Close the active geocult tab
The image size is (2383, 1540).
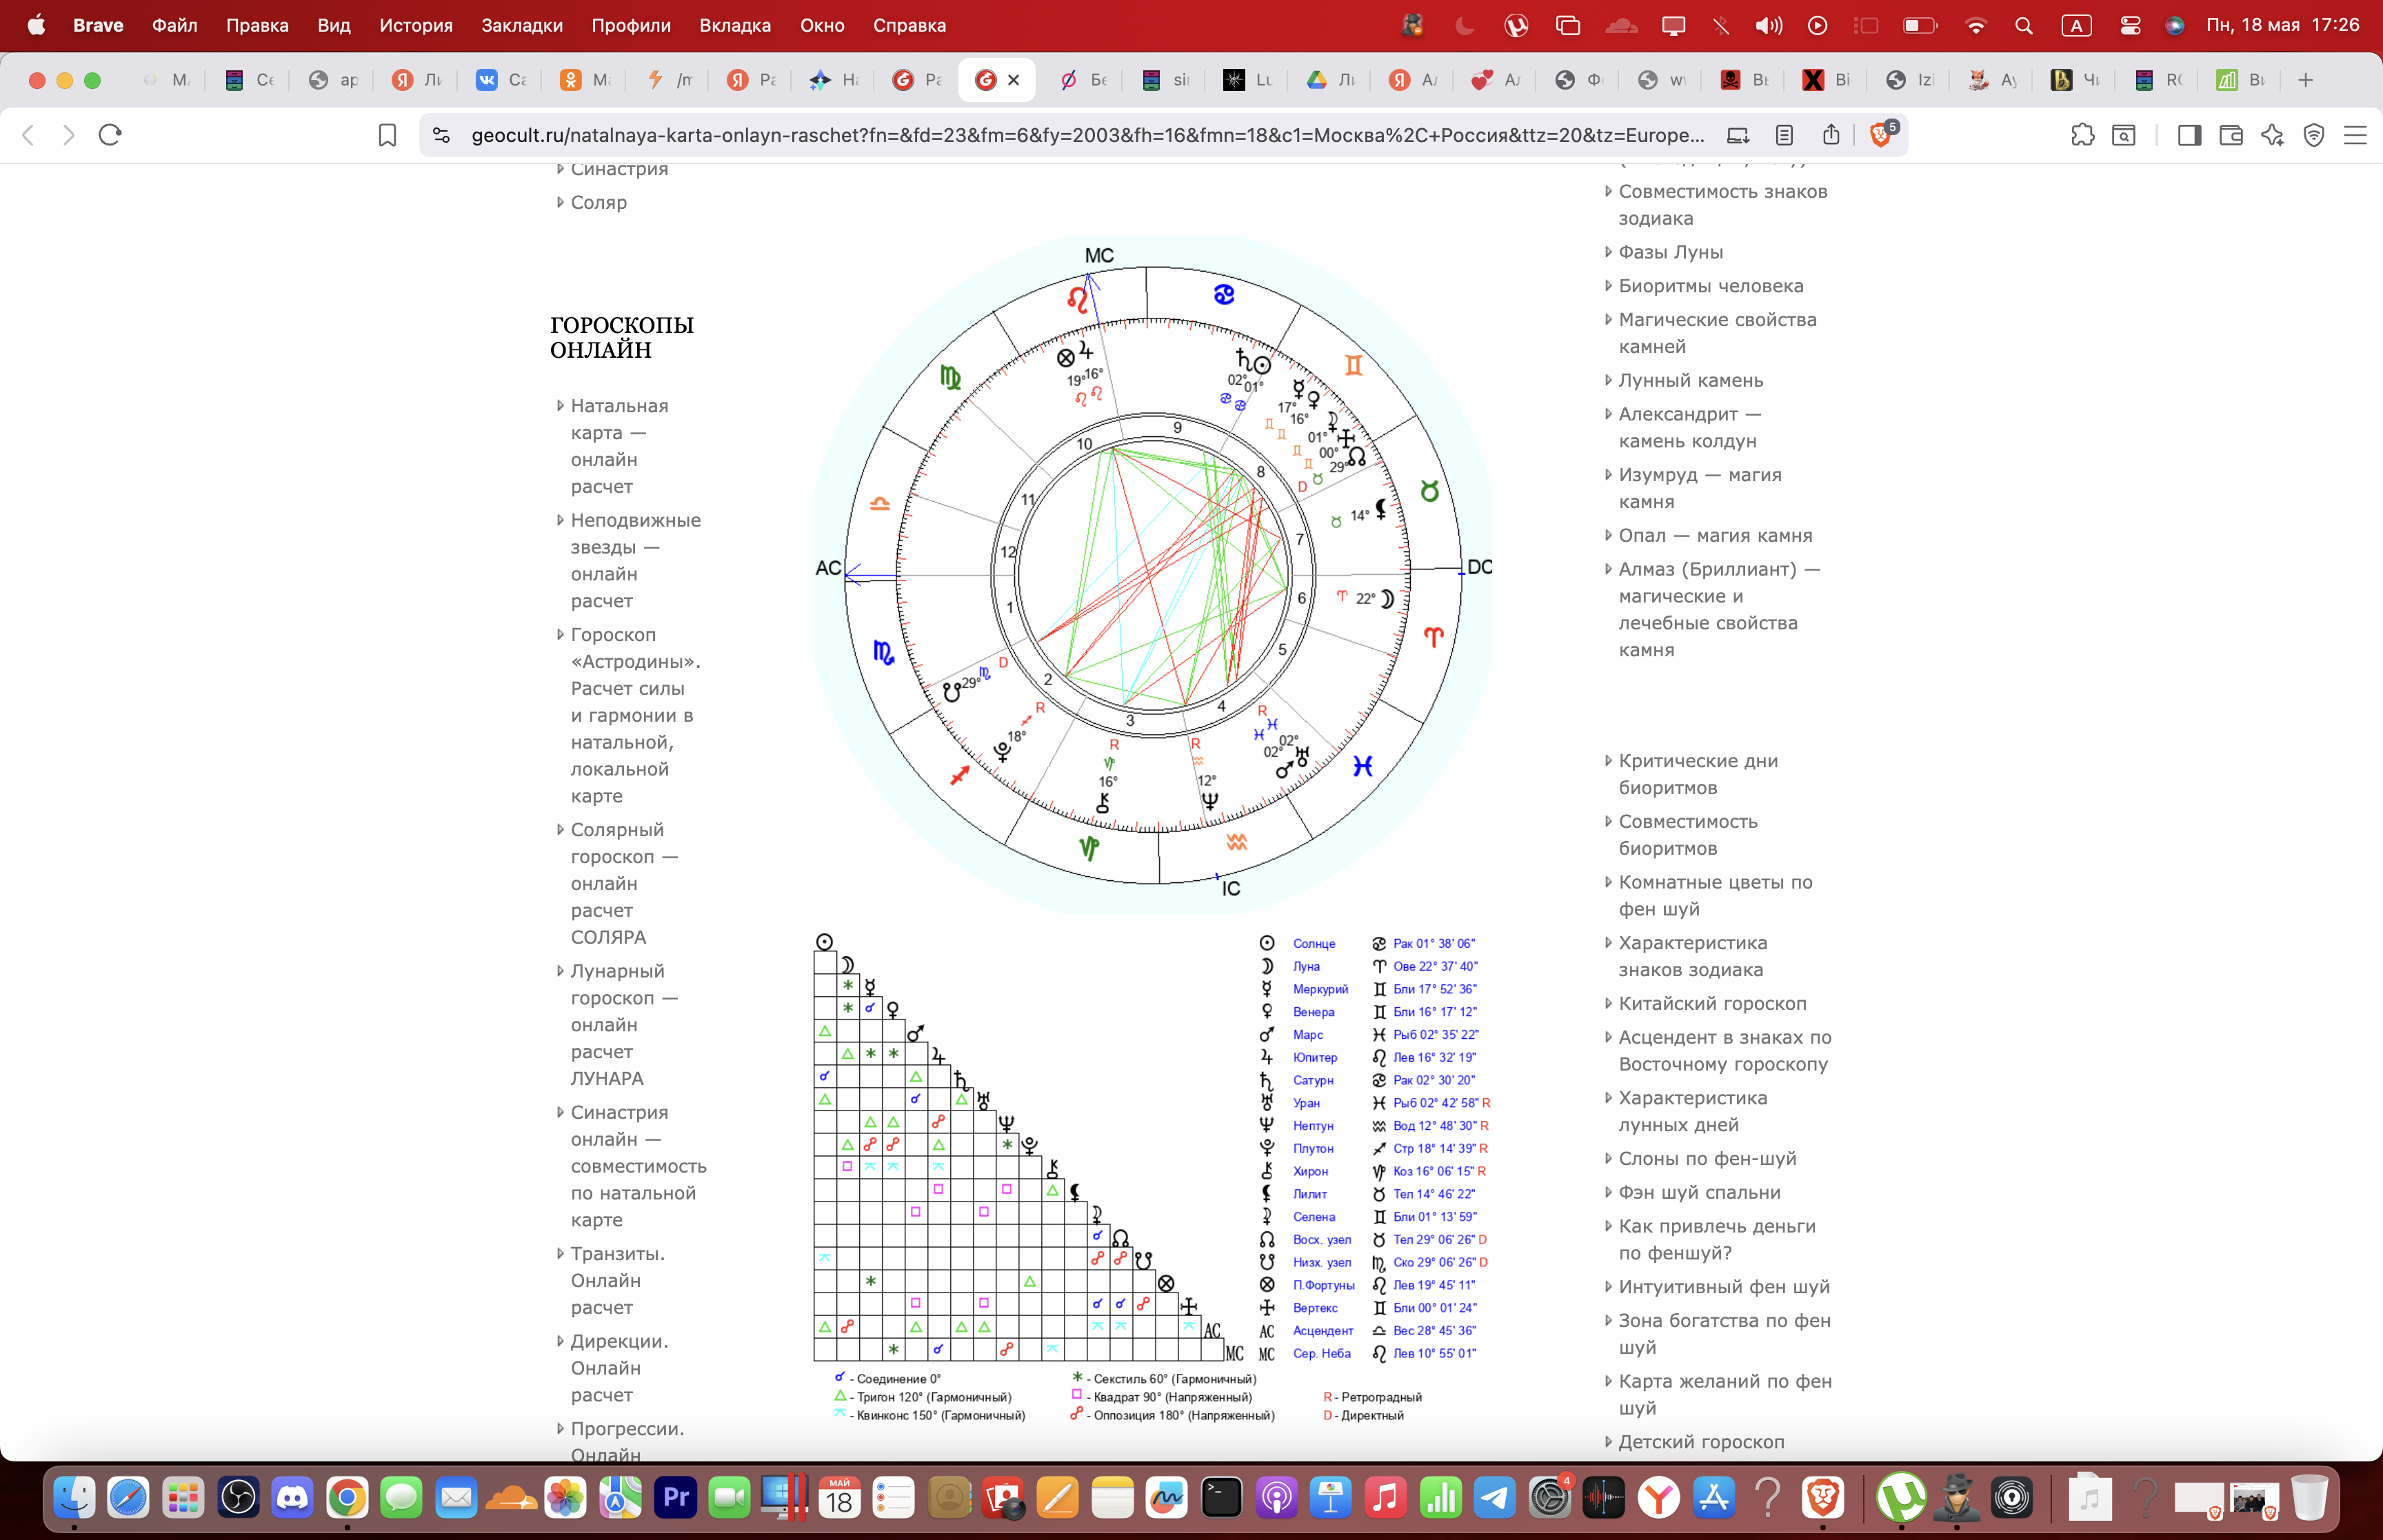coord(1013,80)
